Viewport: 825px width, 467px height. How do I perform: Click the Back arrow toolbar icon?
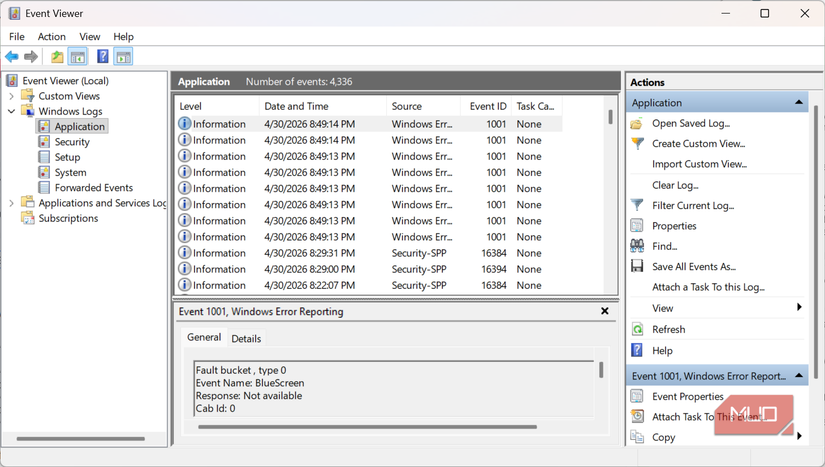coord(12,56)
